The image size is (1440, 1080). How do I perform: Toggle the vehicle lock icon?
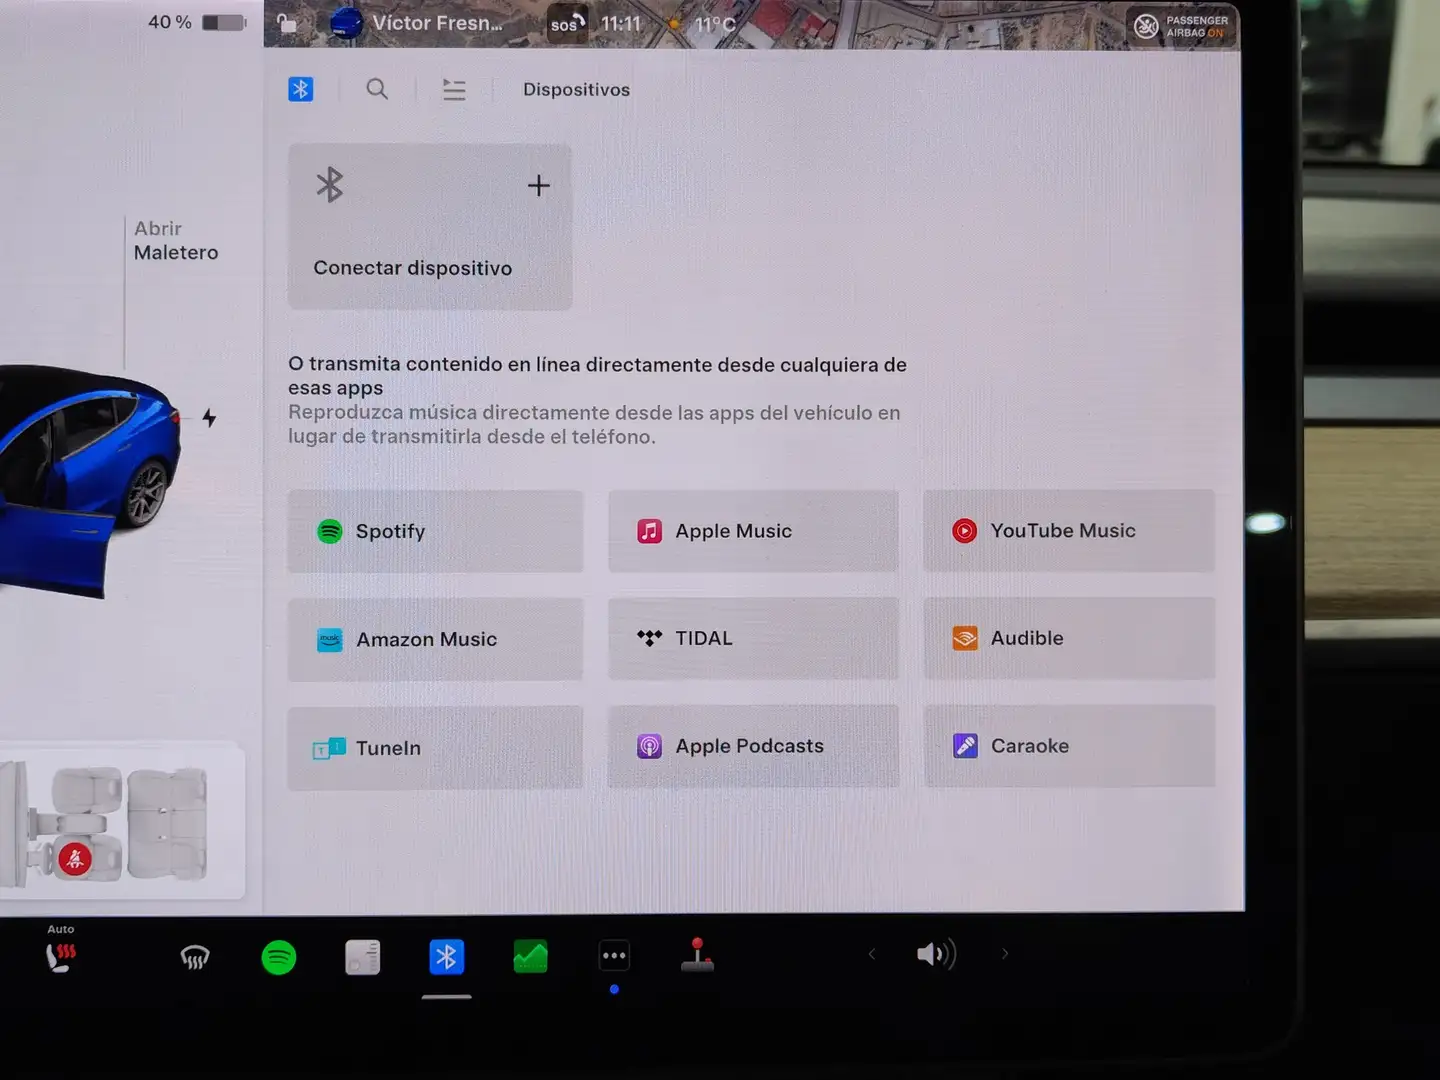[x=287, y=24]
